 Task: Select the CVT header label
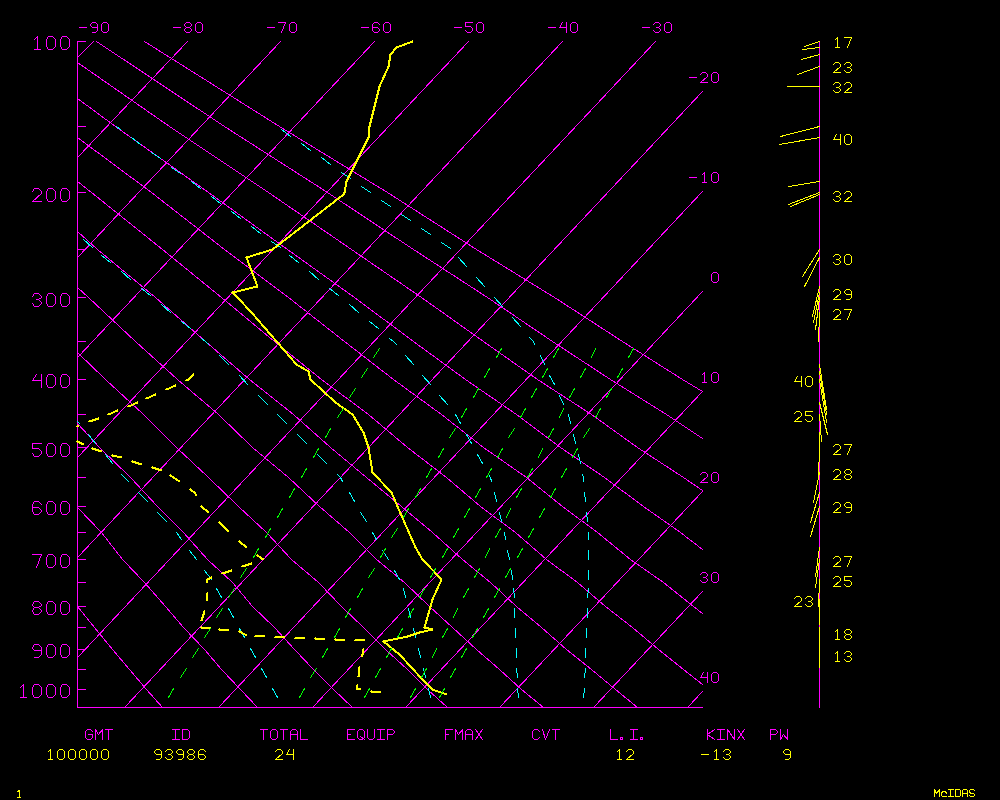pos(546,735)
